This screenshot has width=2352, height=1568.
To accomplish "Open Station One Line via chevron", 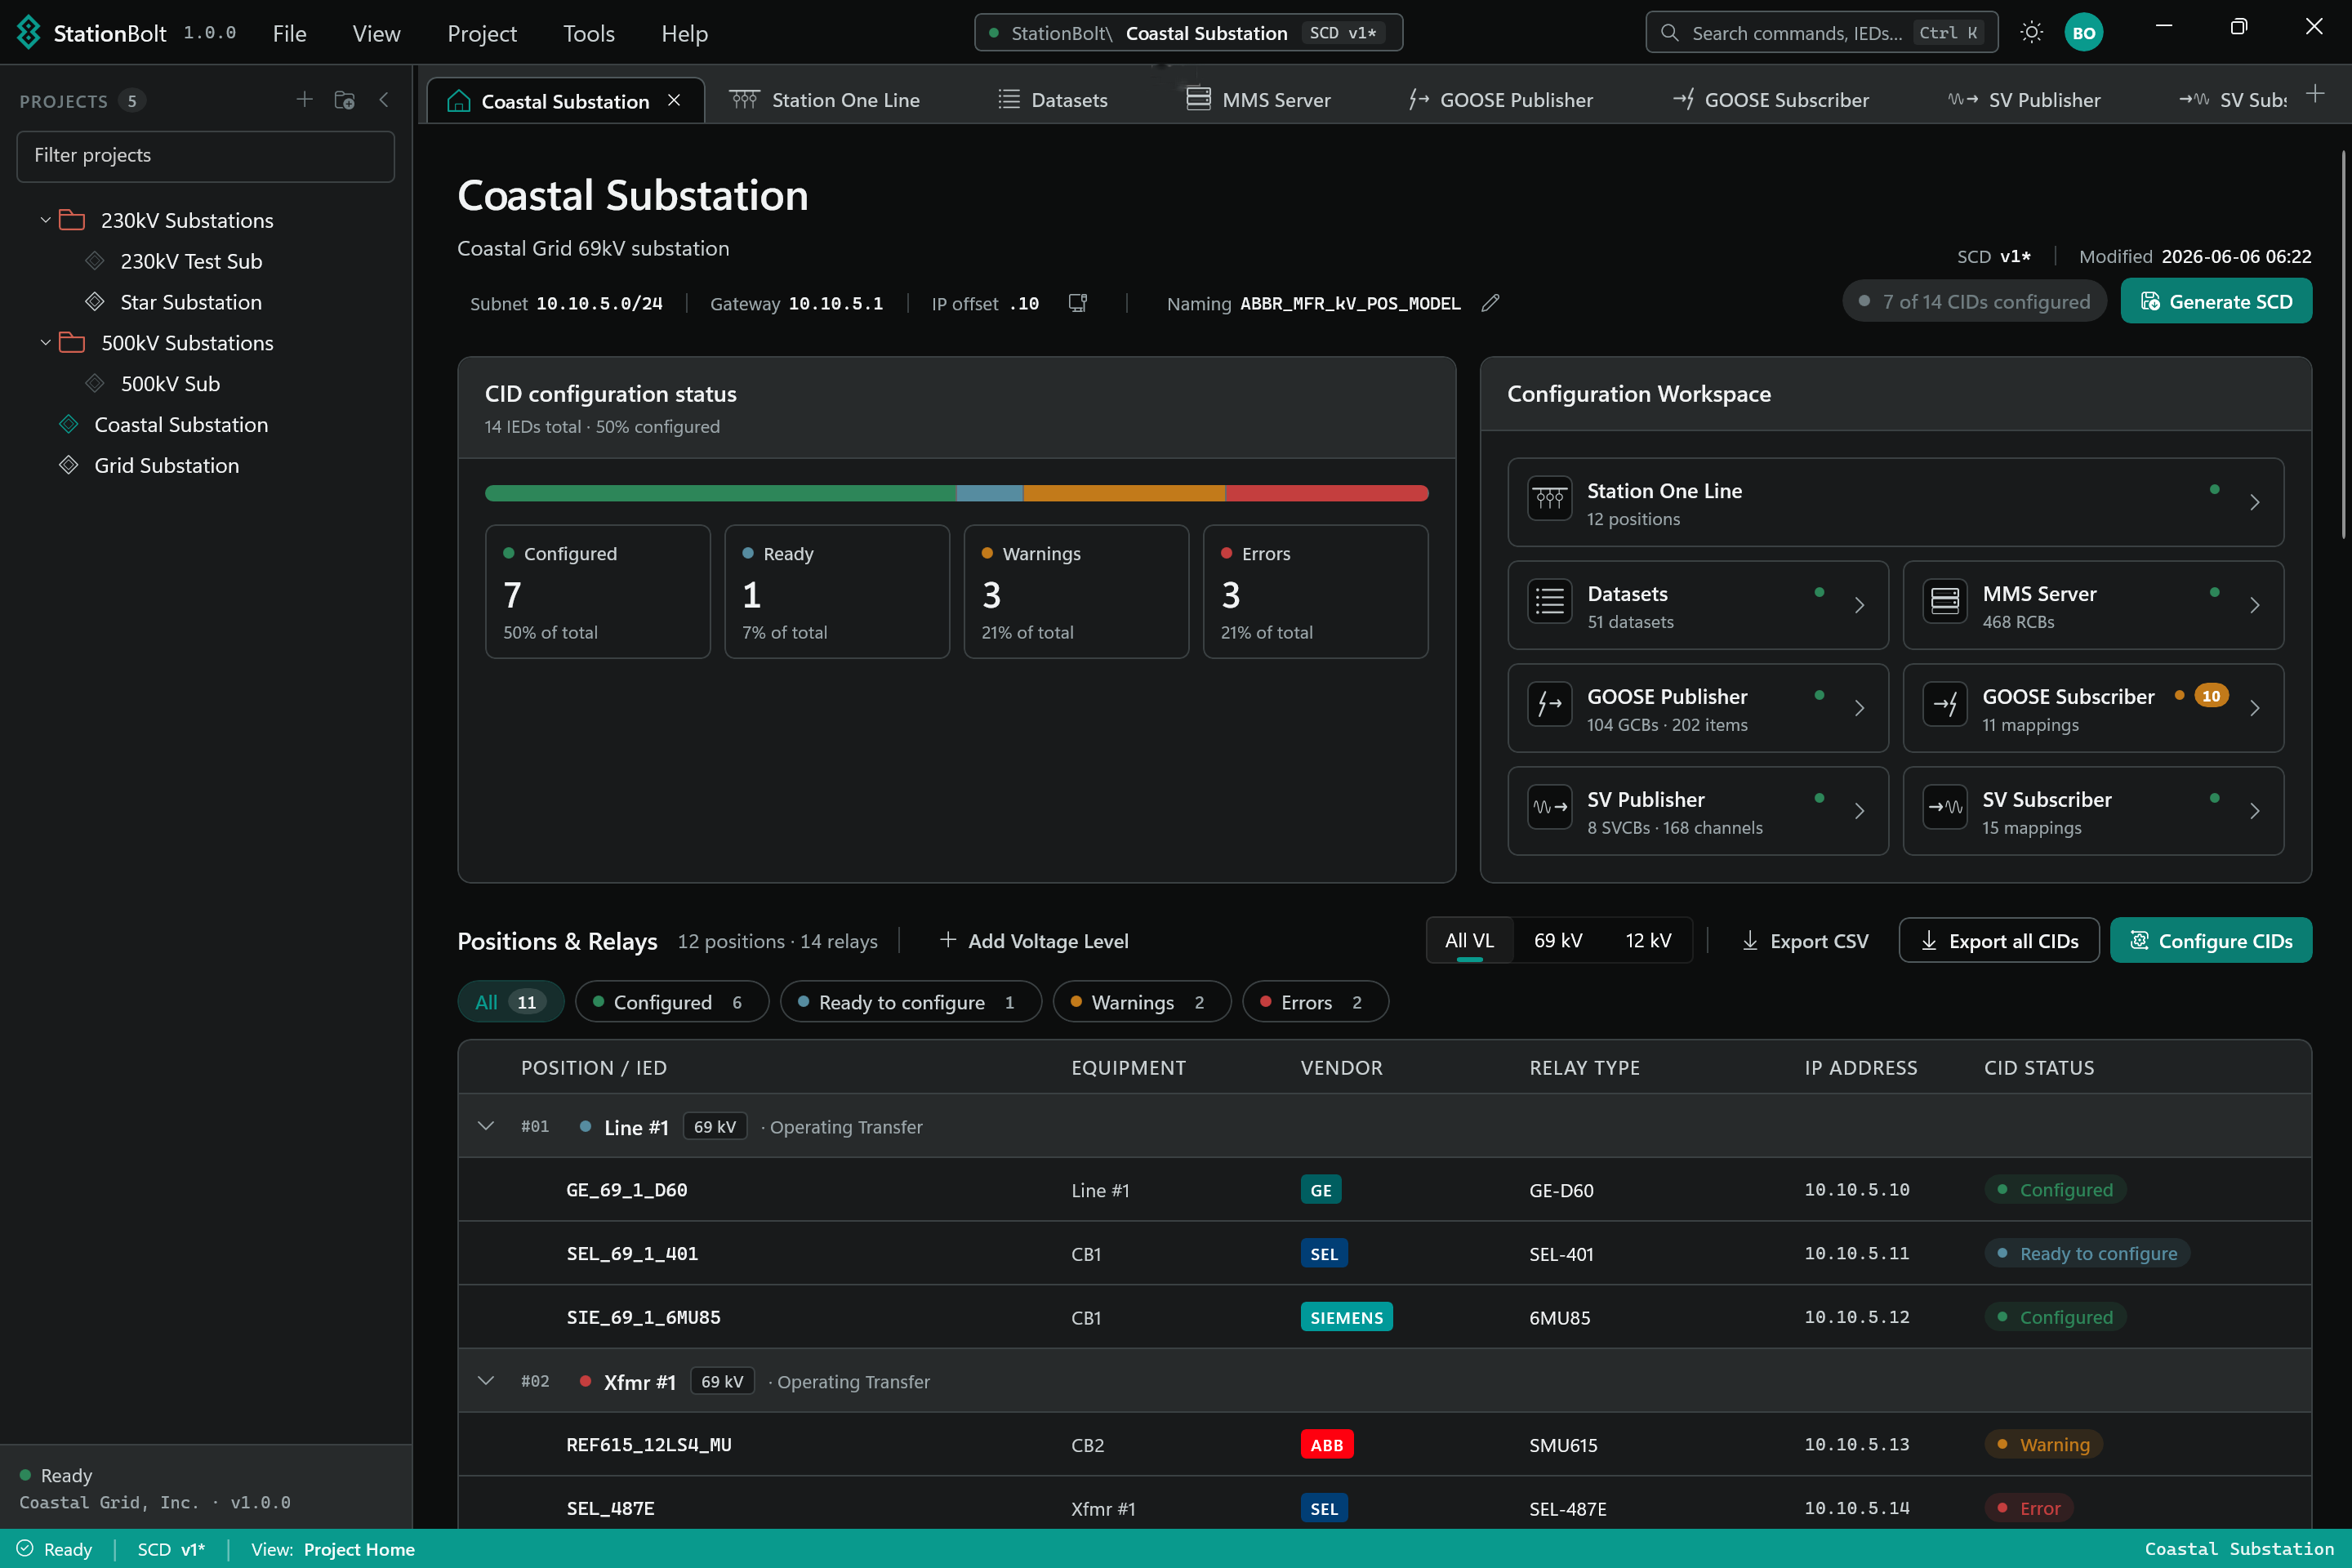I will point(2254,502).
